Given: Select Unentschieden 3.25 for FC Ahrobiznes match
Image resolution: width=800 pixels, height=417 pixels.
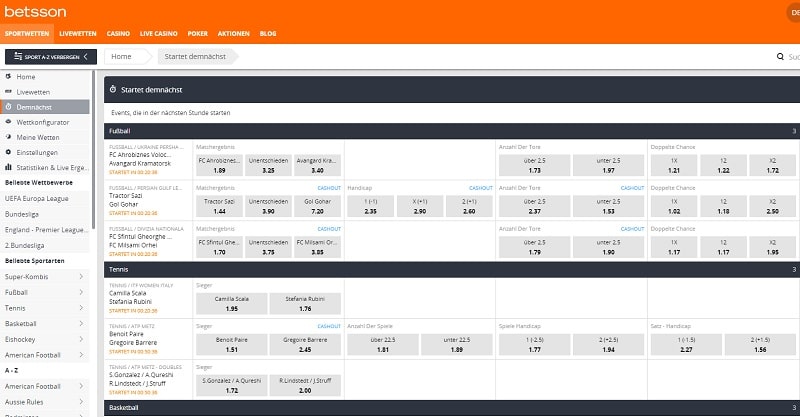Looking at the screenshot, I should click(x=268, y=165).
